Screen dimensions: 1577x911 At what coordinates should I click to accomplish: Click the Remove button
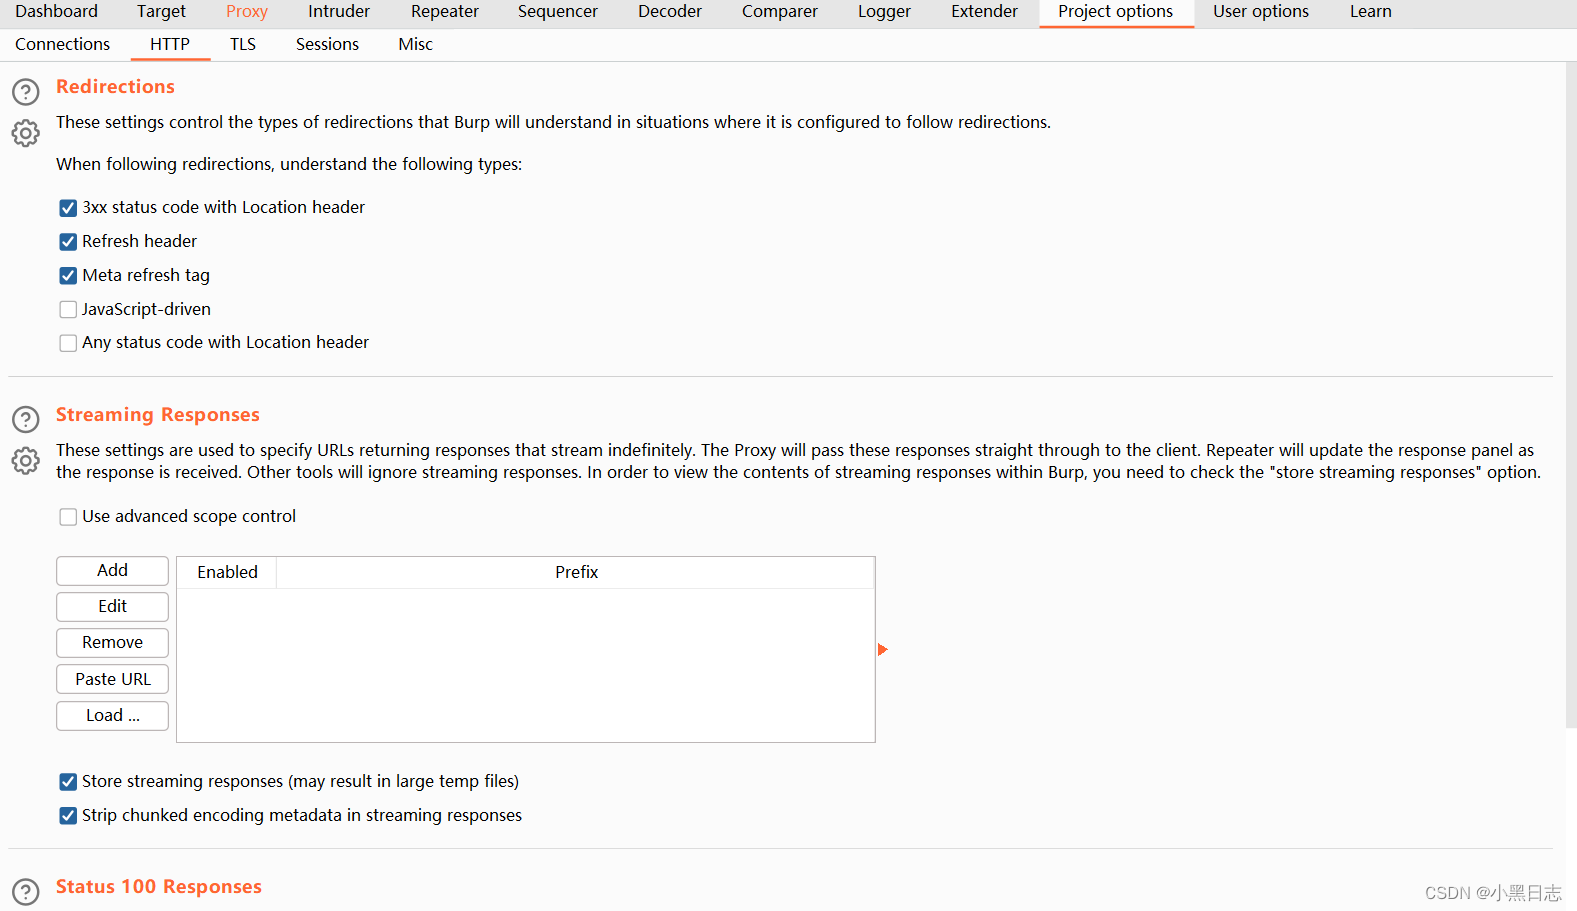pos(112,643)
